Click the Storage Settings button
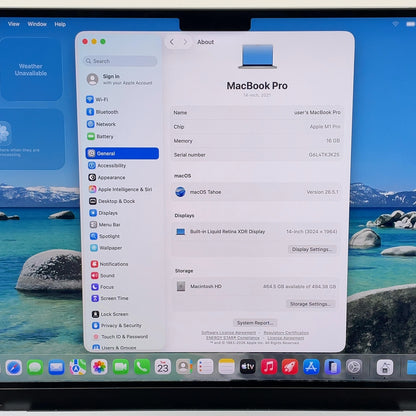 [x=310, y=304]
